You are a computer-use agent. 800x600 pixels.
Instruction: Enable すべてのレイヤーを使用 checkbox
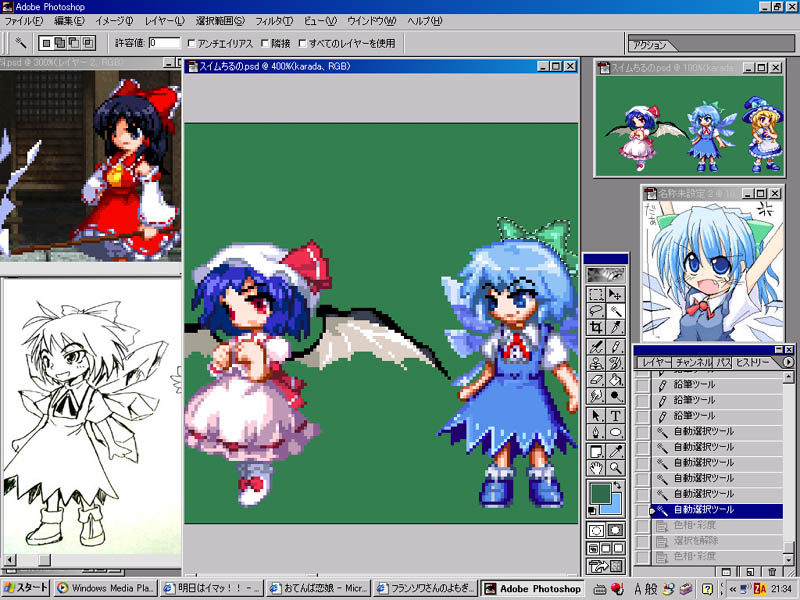tap(303, 43)
